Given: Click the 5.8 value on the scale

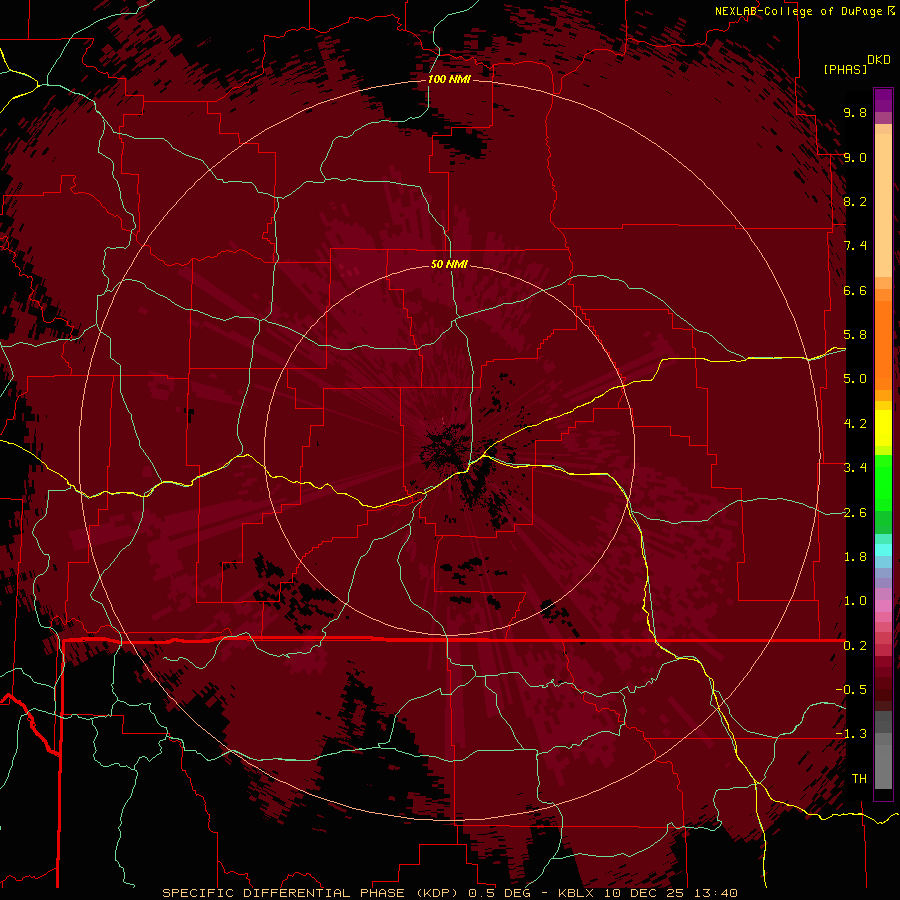Looking at the screenshot, I should tap(855, 335).
